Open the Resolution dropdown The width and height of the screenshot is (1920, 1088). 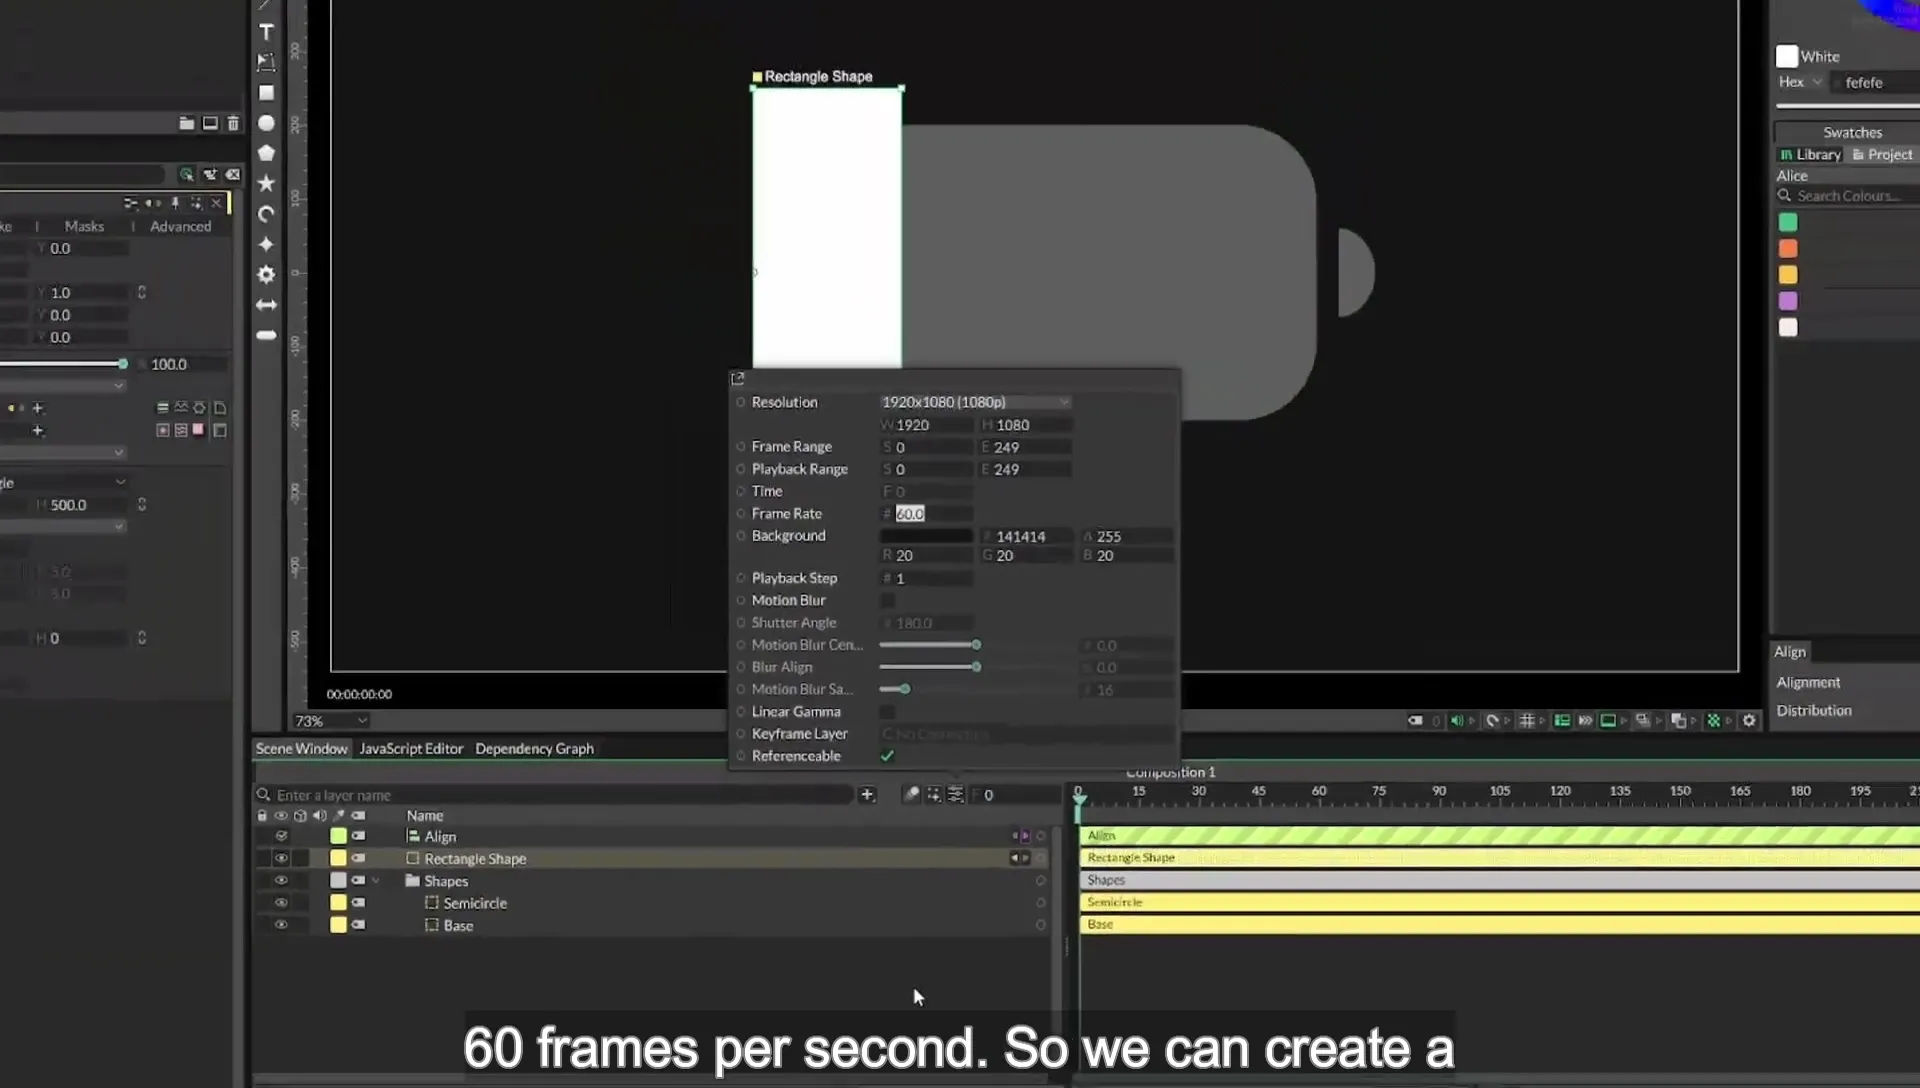[x=975, y=402]
